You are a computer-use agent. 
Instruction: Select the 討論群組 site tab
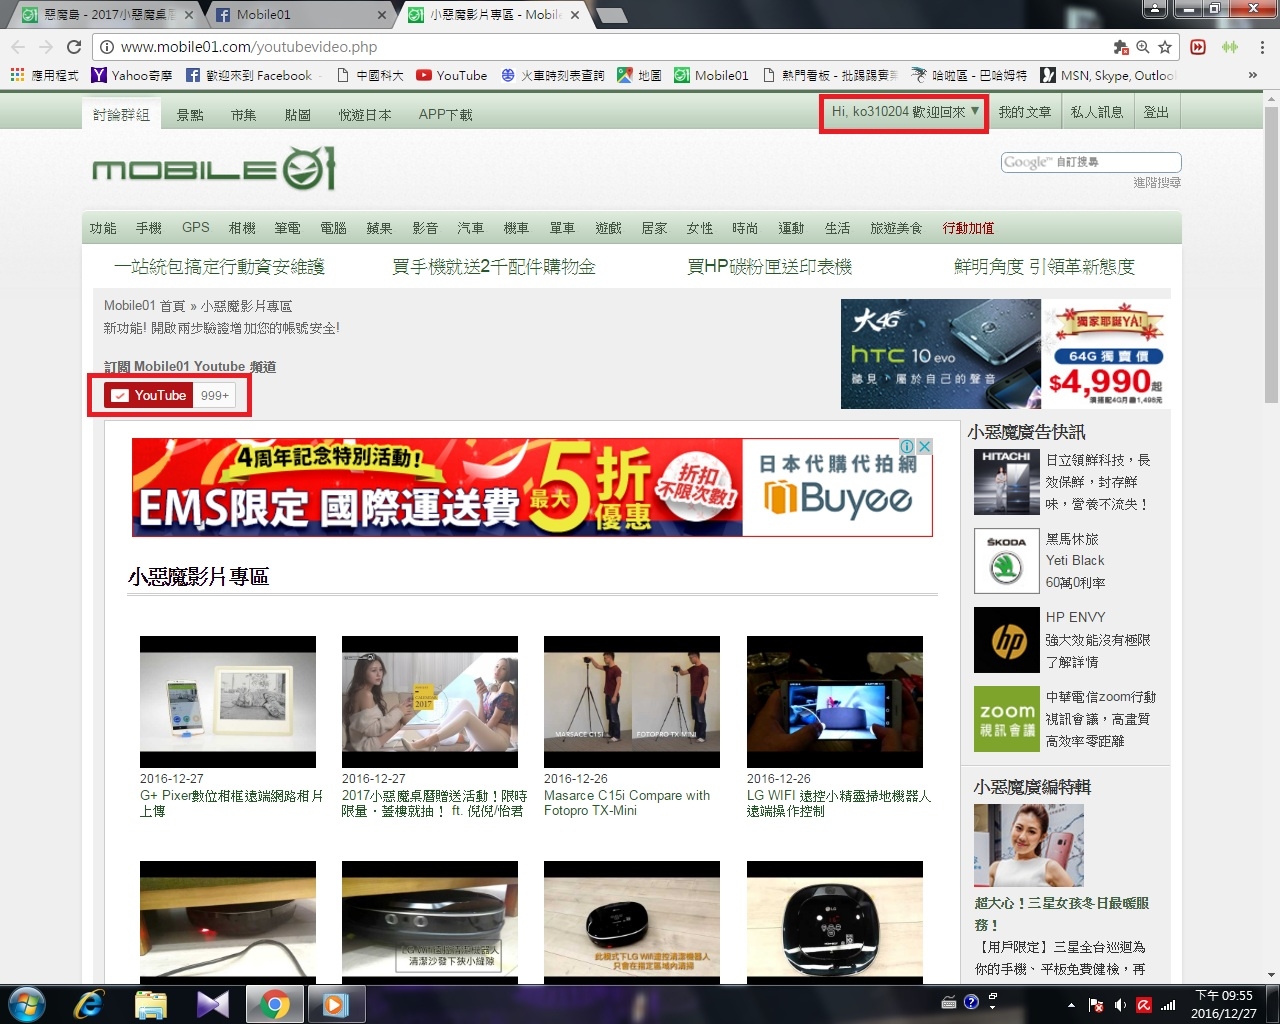(x=121, y=115)
